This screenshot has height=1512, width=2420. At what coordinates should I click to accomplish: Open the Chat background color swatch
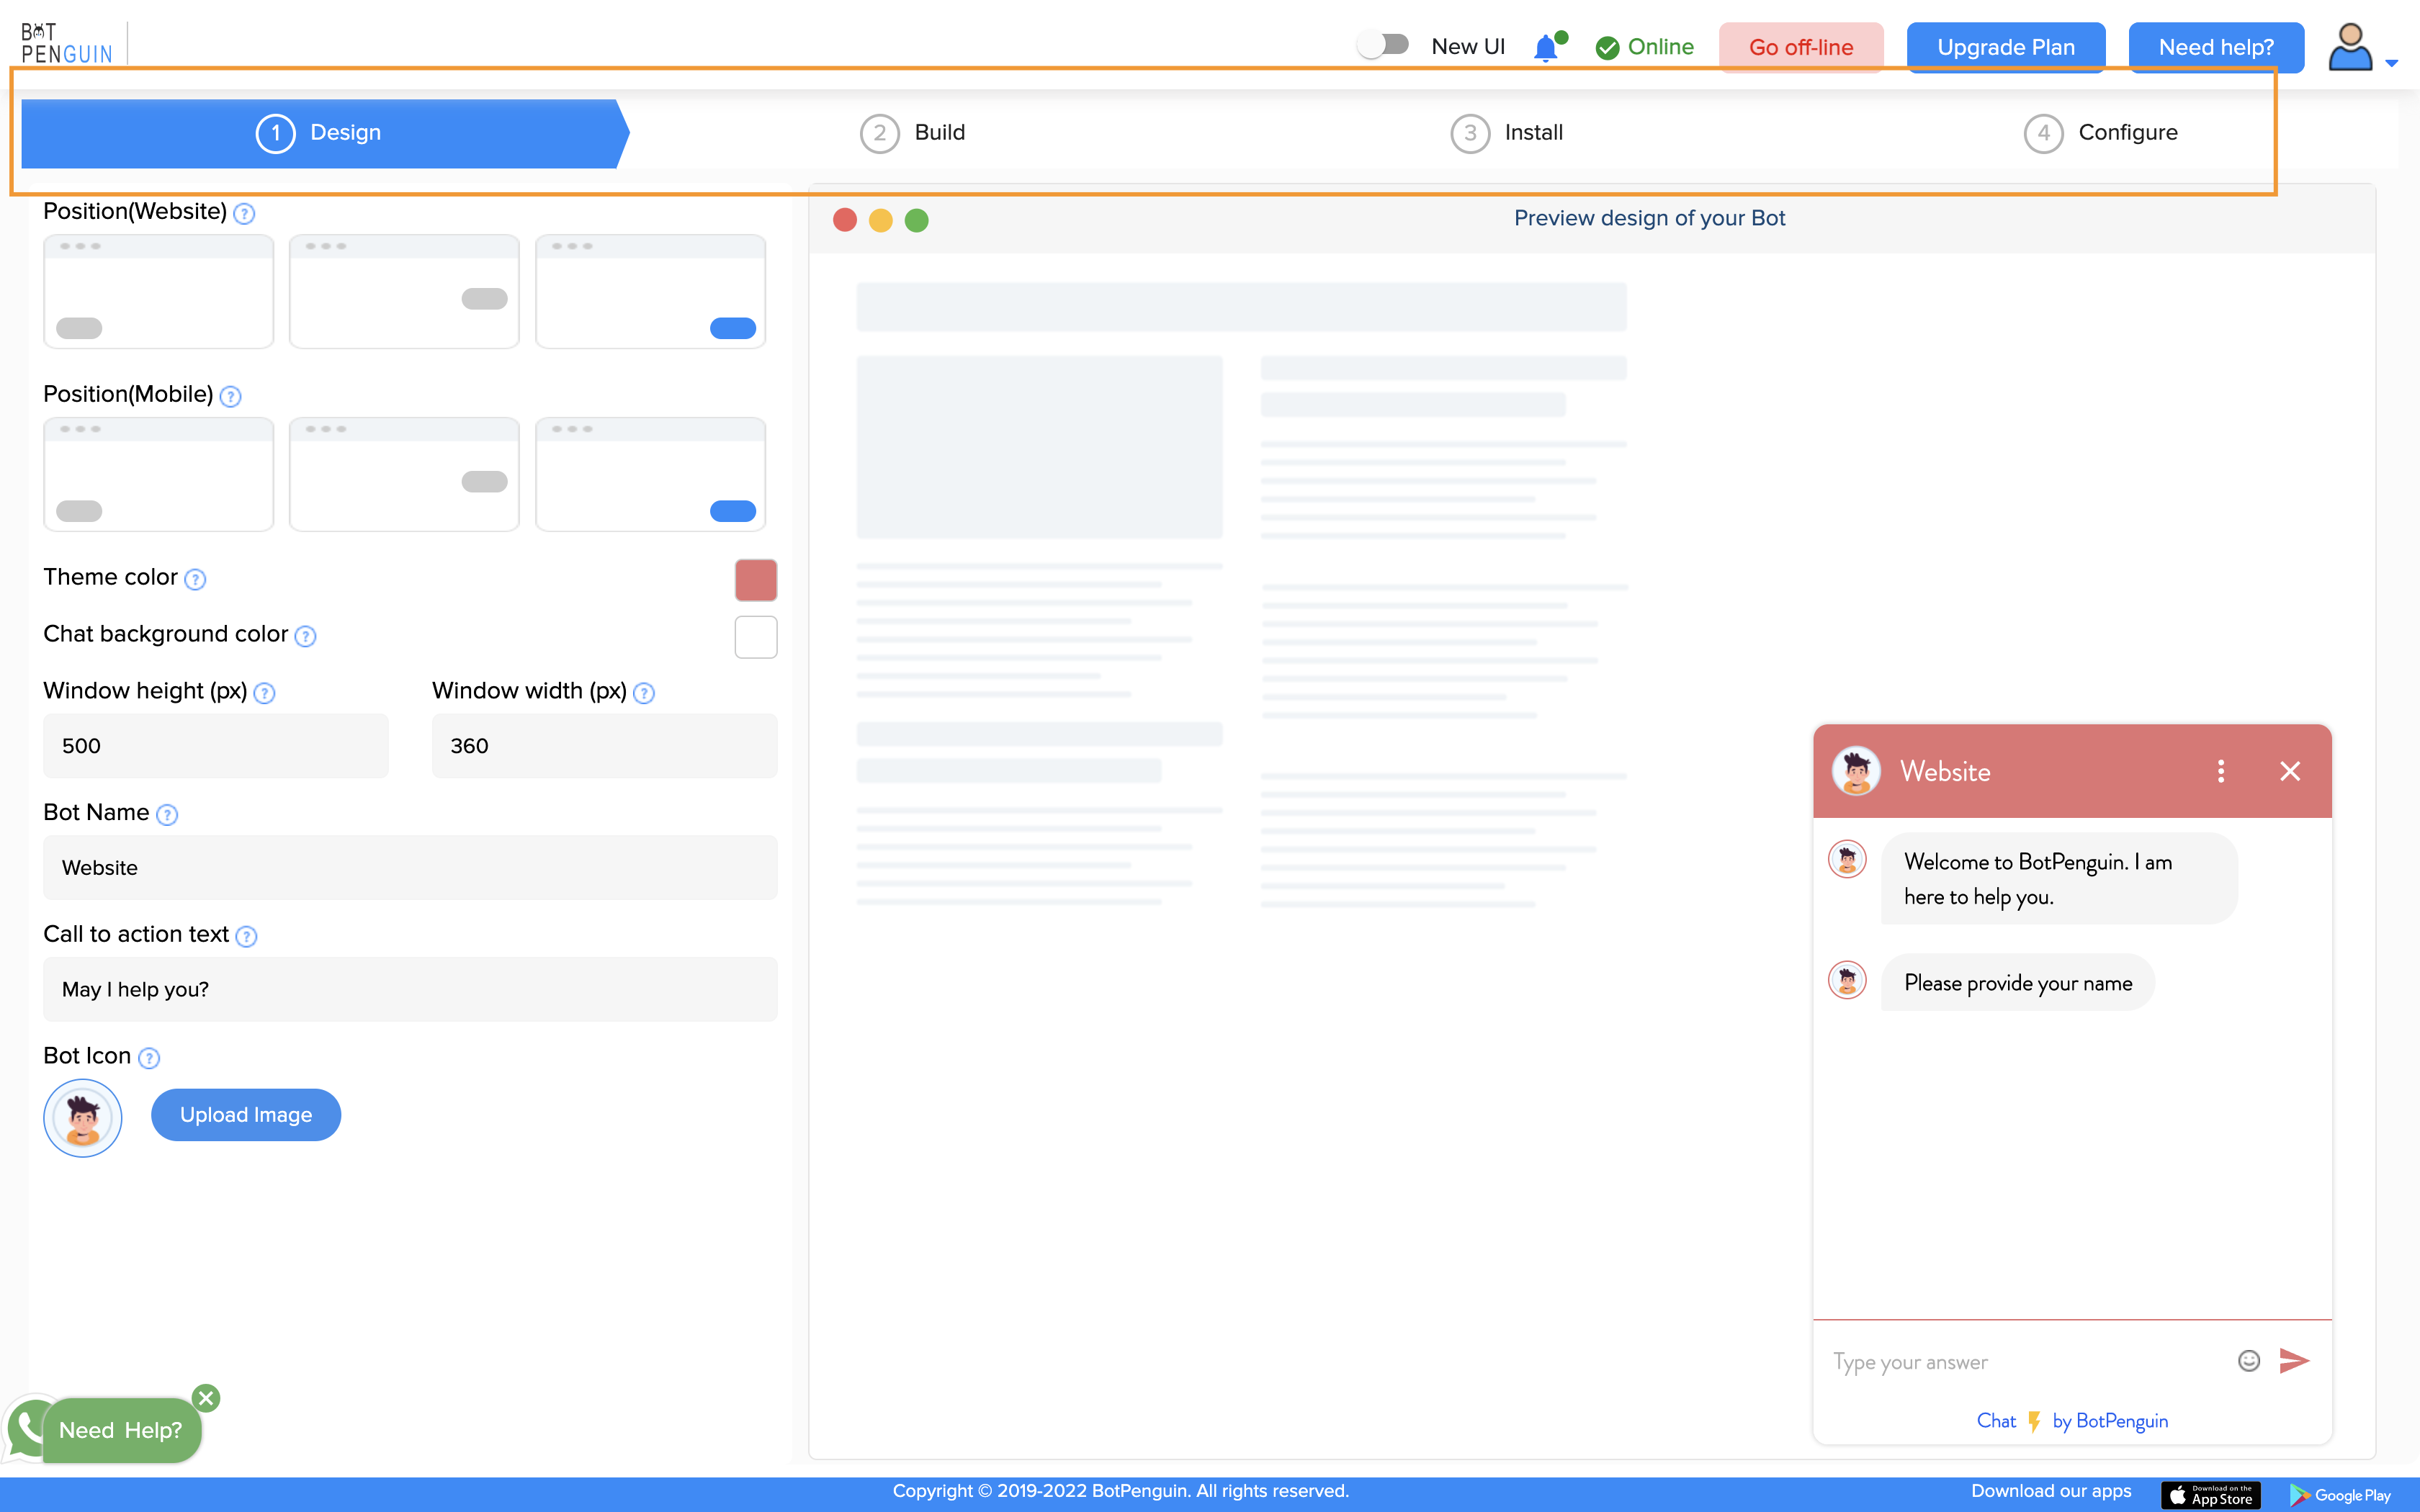(x=756, y=637)
